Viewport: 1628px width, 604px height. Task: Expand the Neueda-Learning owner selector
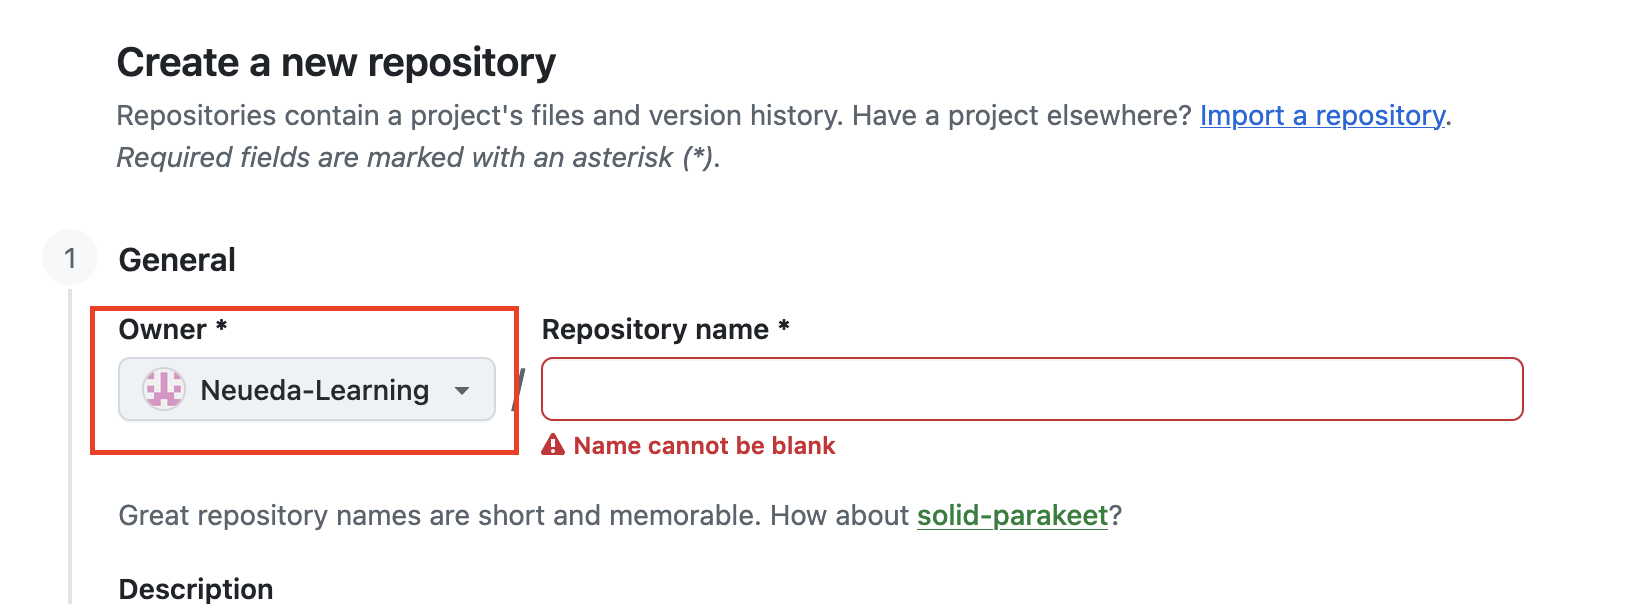coord(307,389)
